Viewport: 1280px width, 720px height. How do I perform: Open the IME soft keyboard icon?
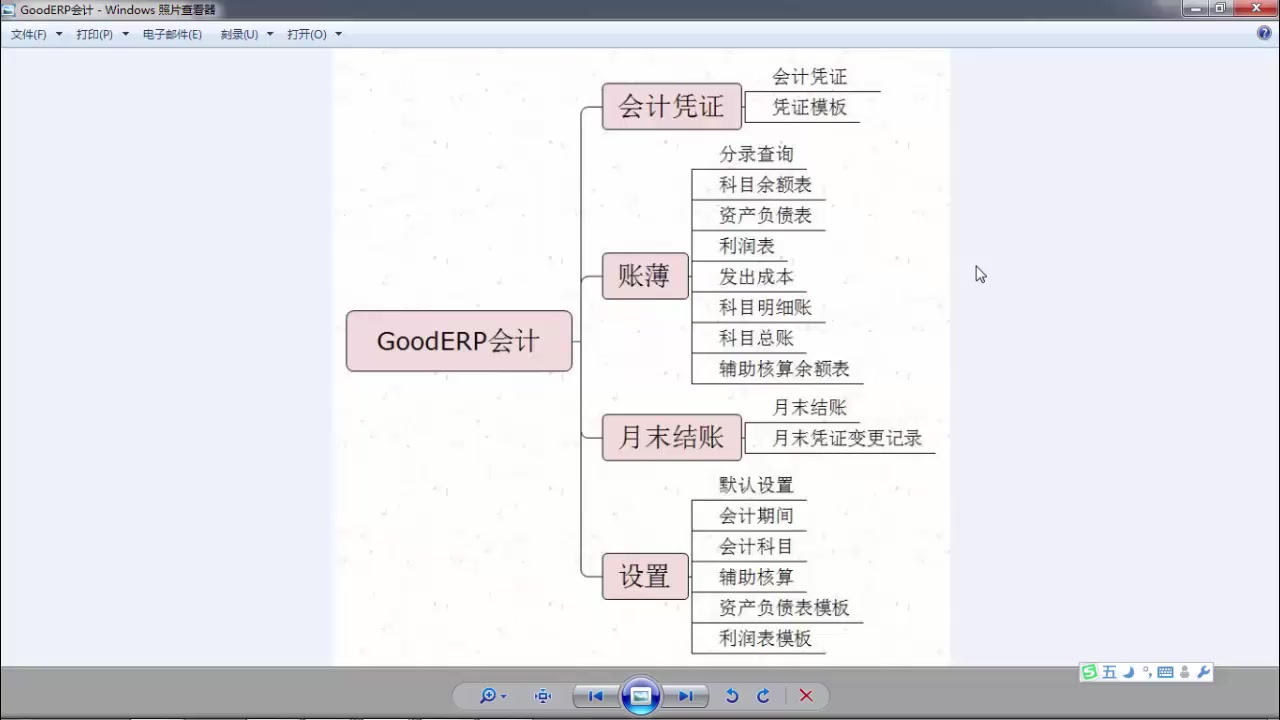coord(1165,672)
